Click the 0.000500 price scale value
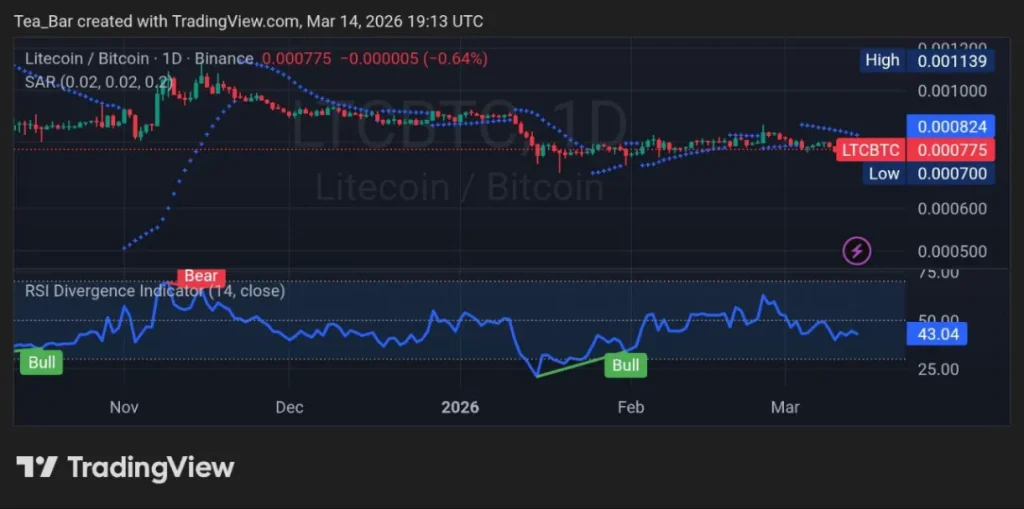This screenshot has width=1024, height=509. pyautogui.click(x=952, y=252)
